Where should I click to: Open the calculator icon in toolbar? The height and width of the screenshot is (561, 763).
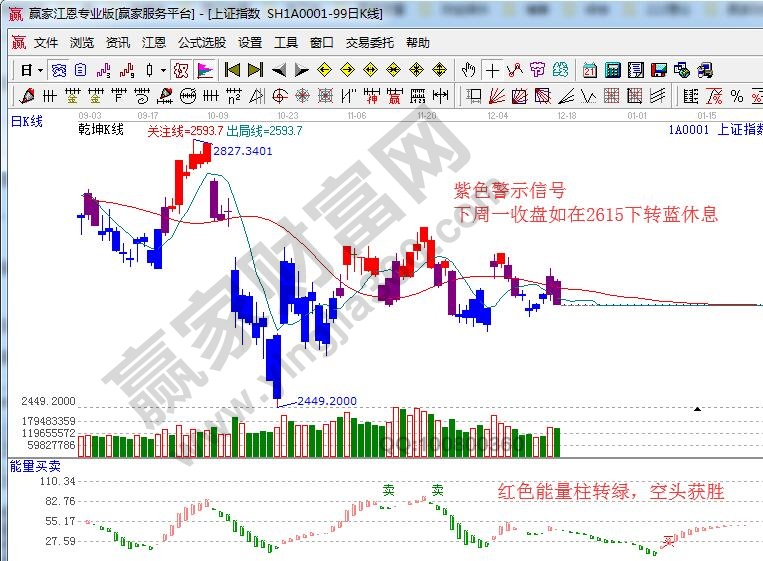(x=612, y=70)
